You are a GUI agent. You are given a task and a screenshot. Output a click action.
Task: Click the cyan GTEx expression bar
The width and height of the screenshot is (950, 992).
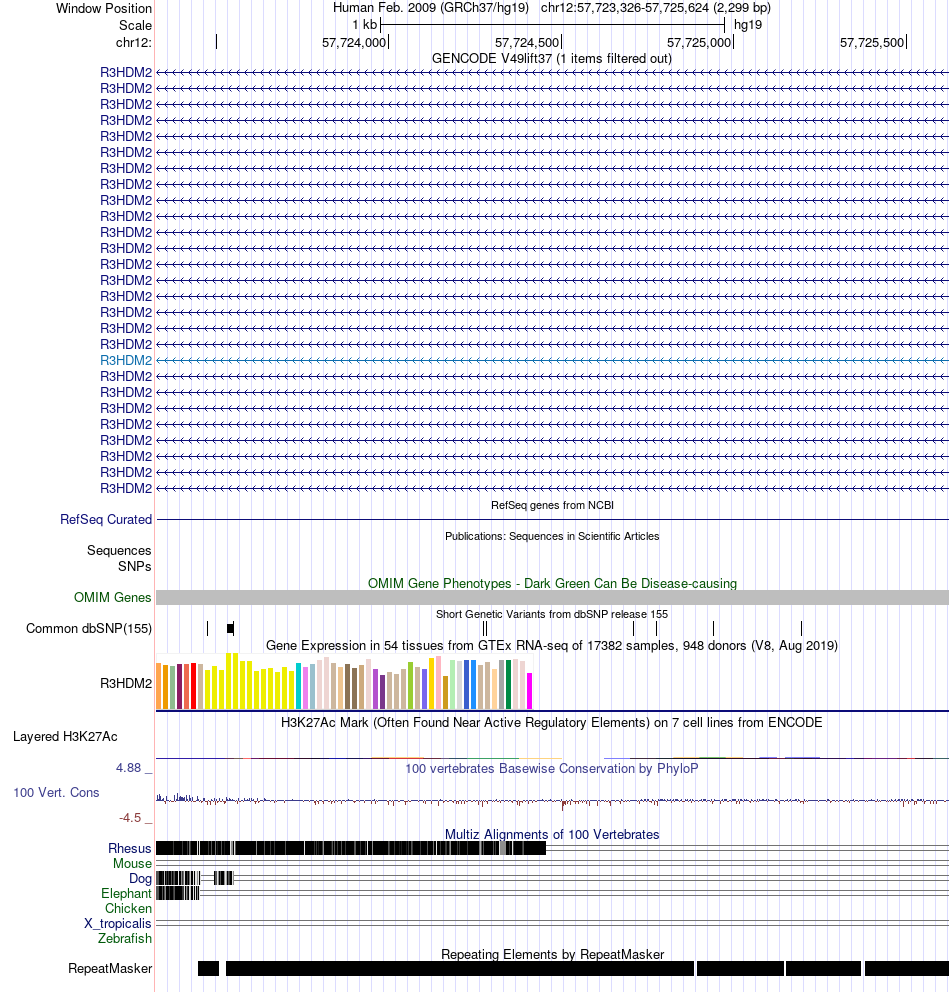click(x=299, y=686)
